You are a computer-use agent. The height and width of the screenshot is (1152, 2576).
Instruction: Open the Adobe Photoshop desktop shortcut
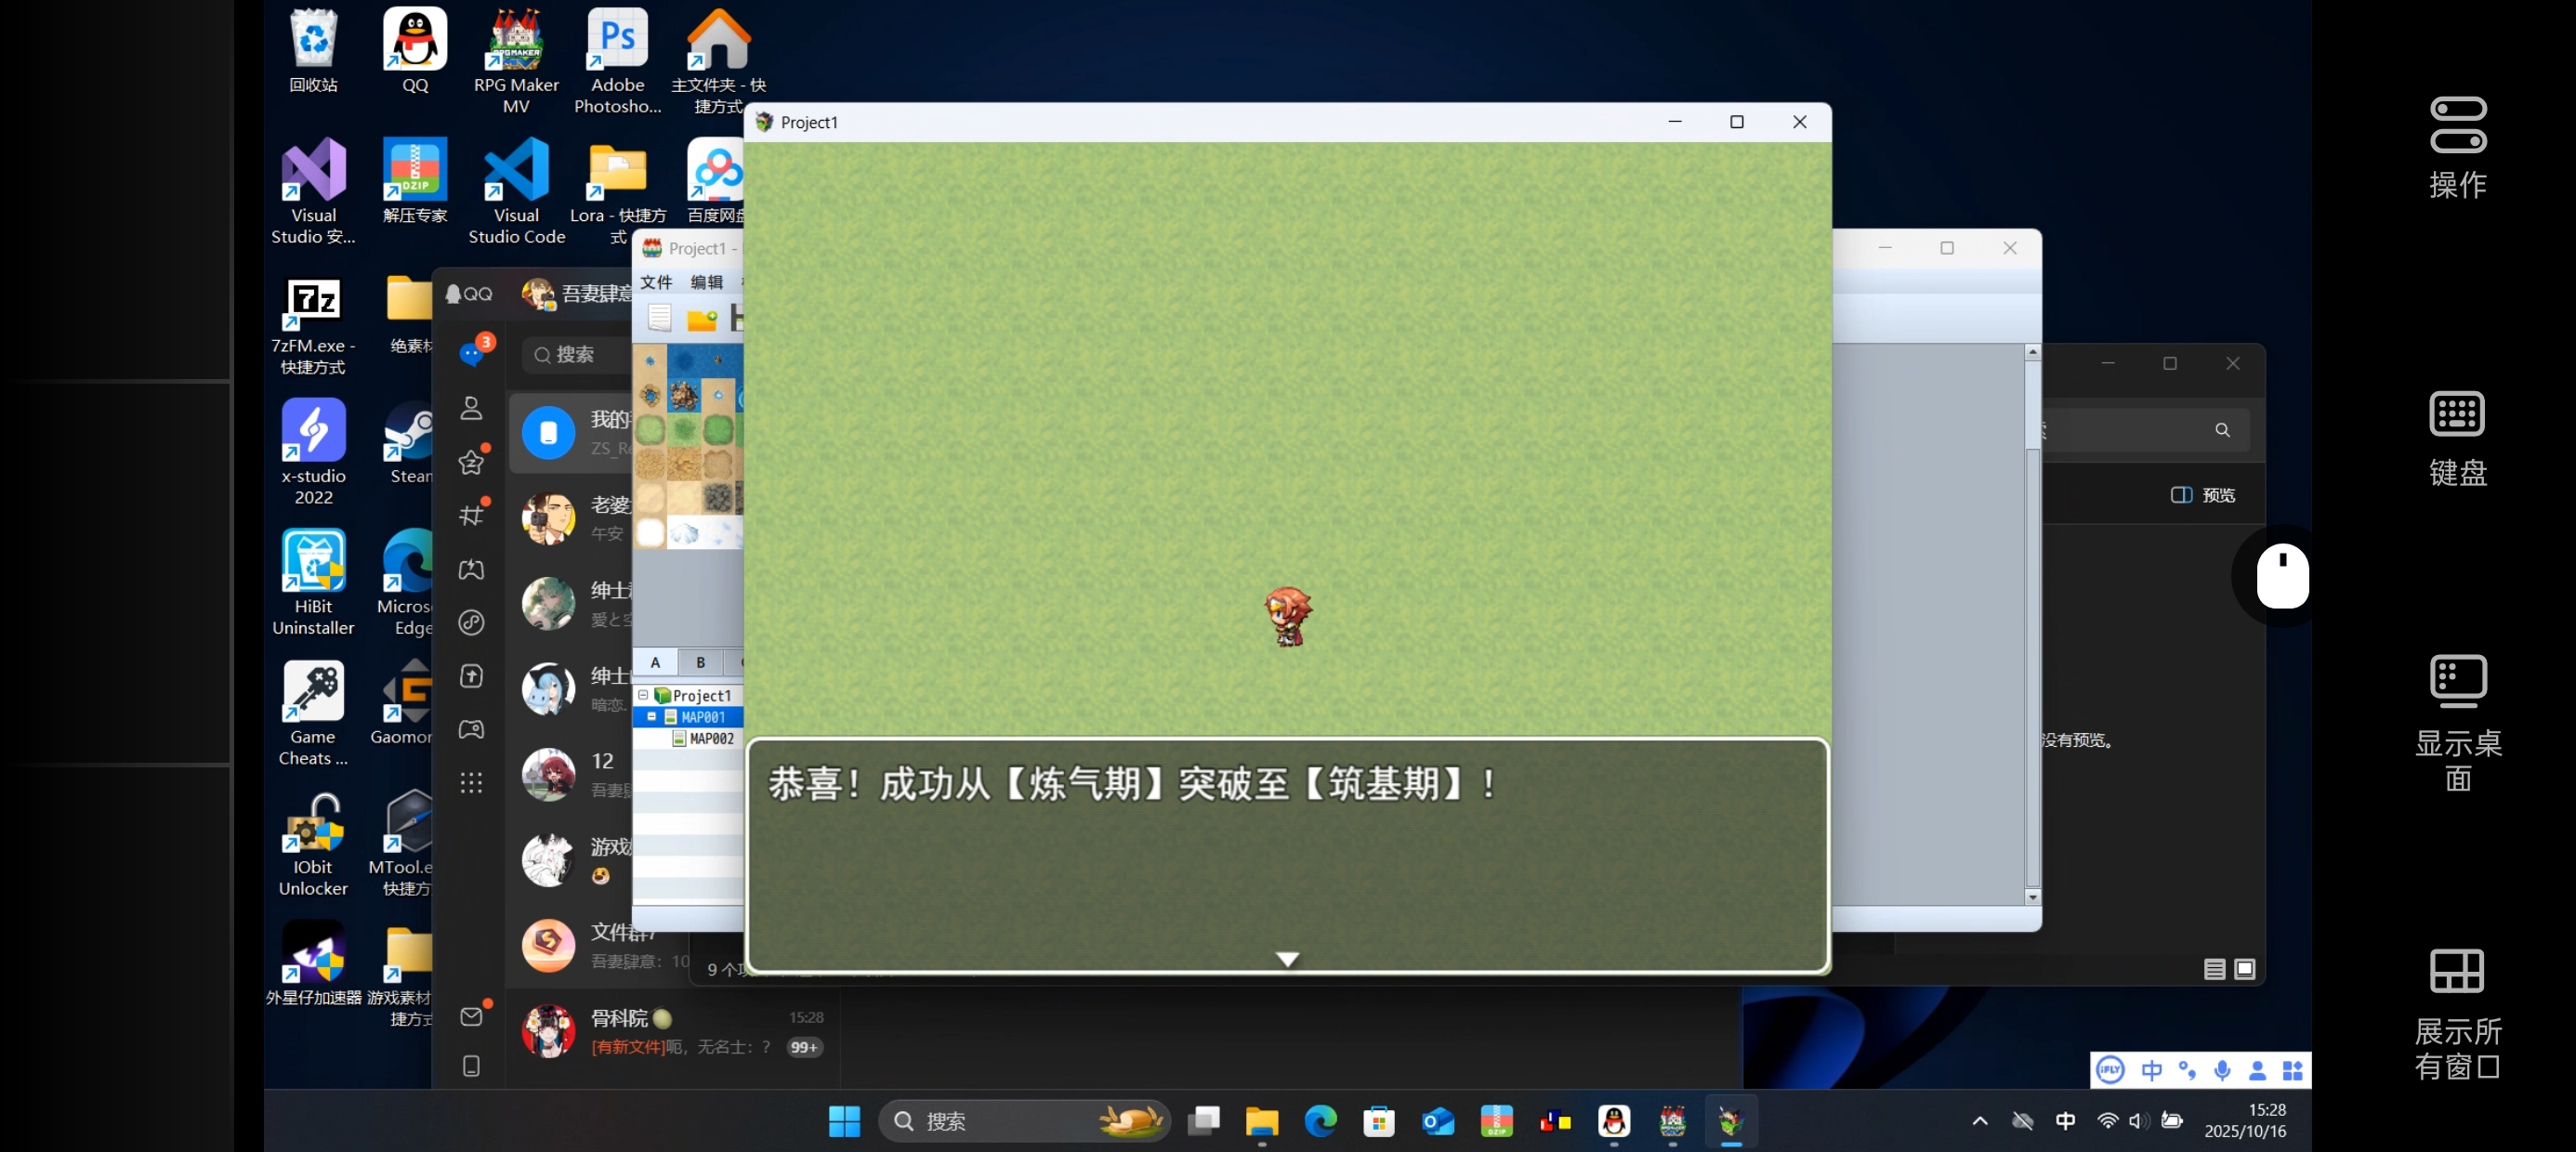617,61
